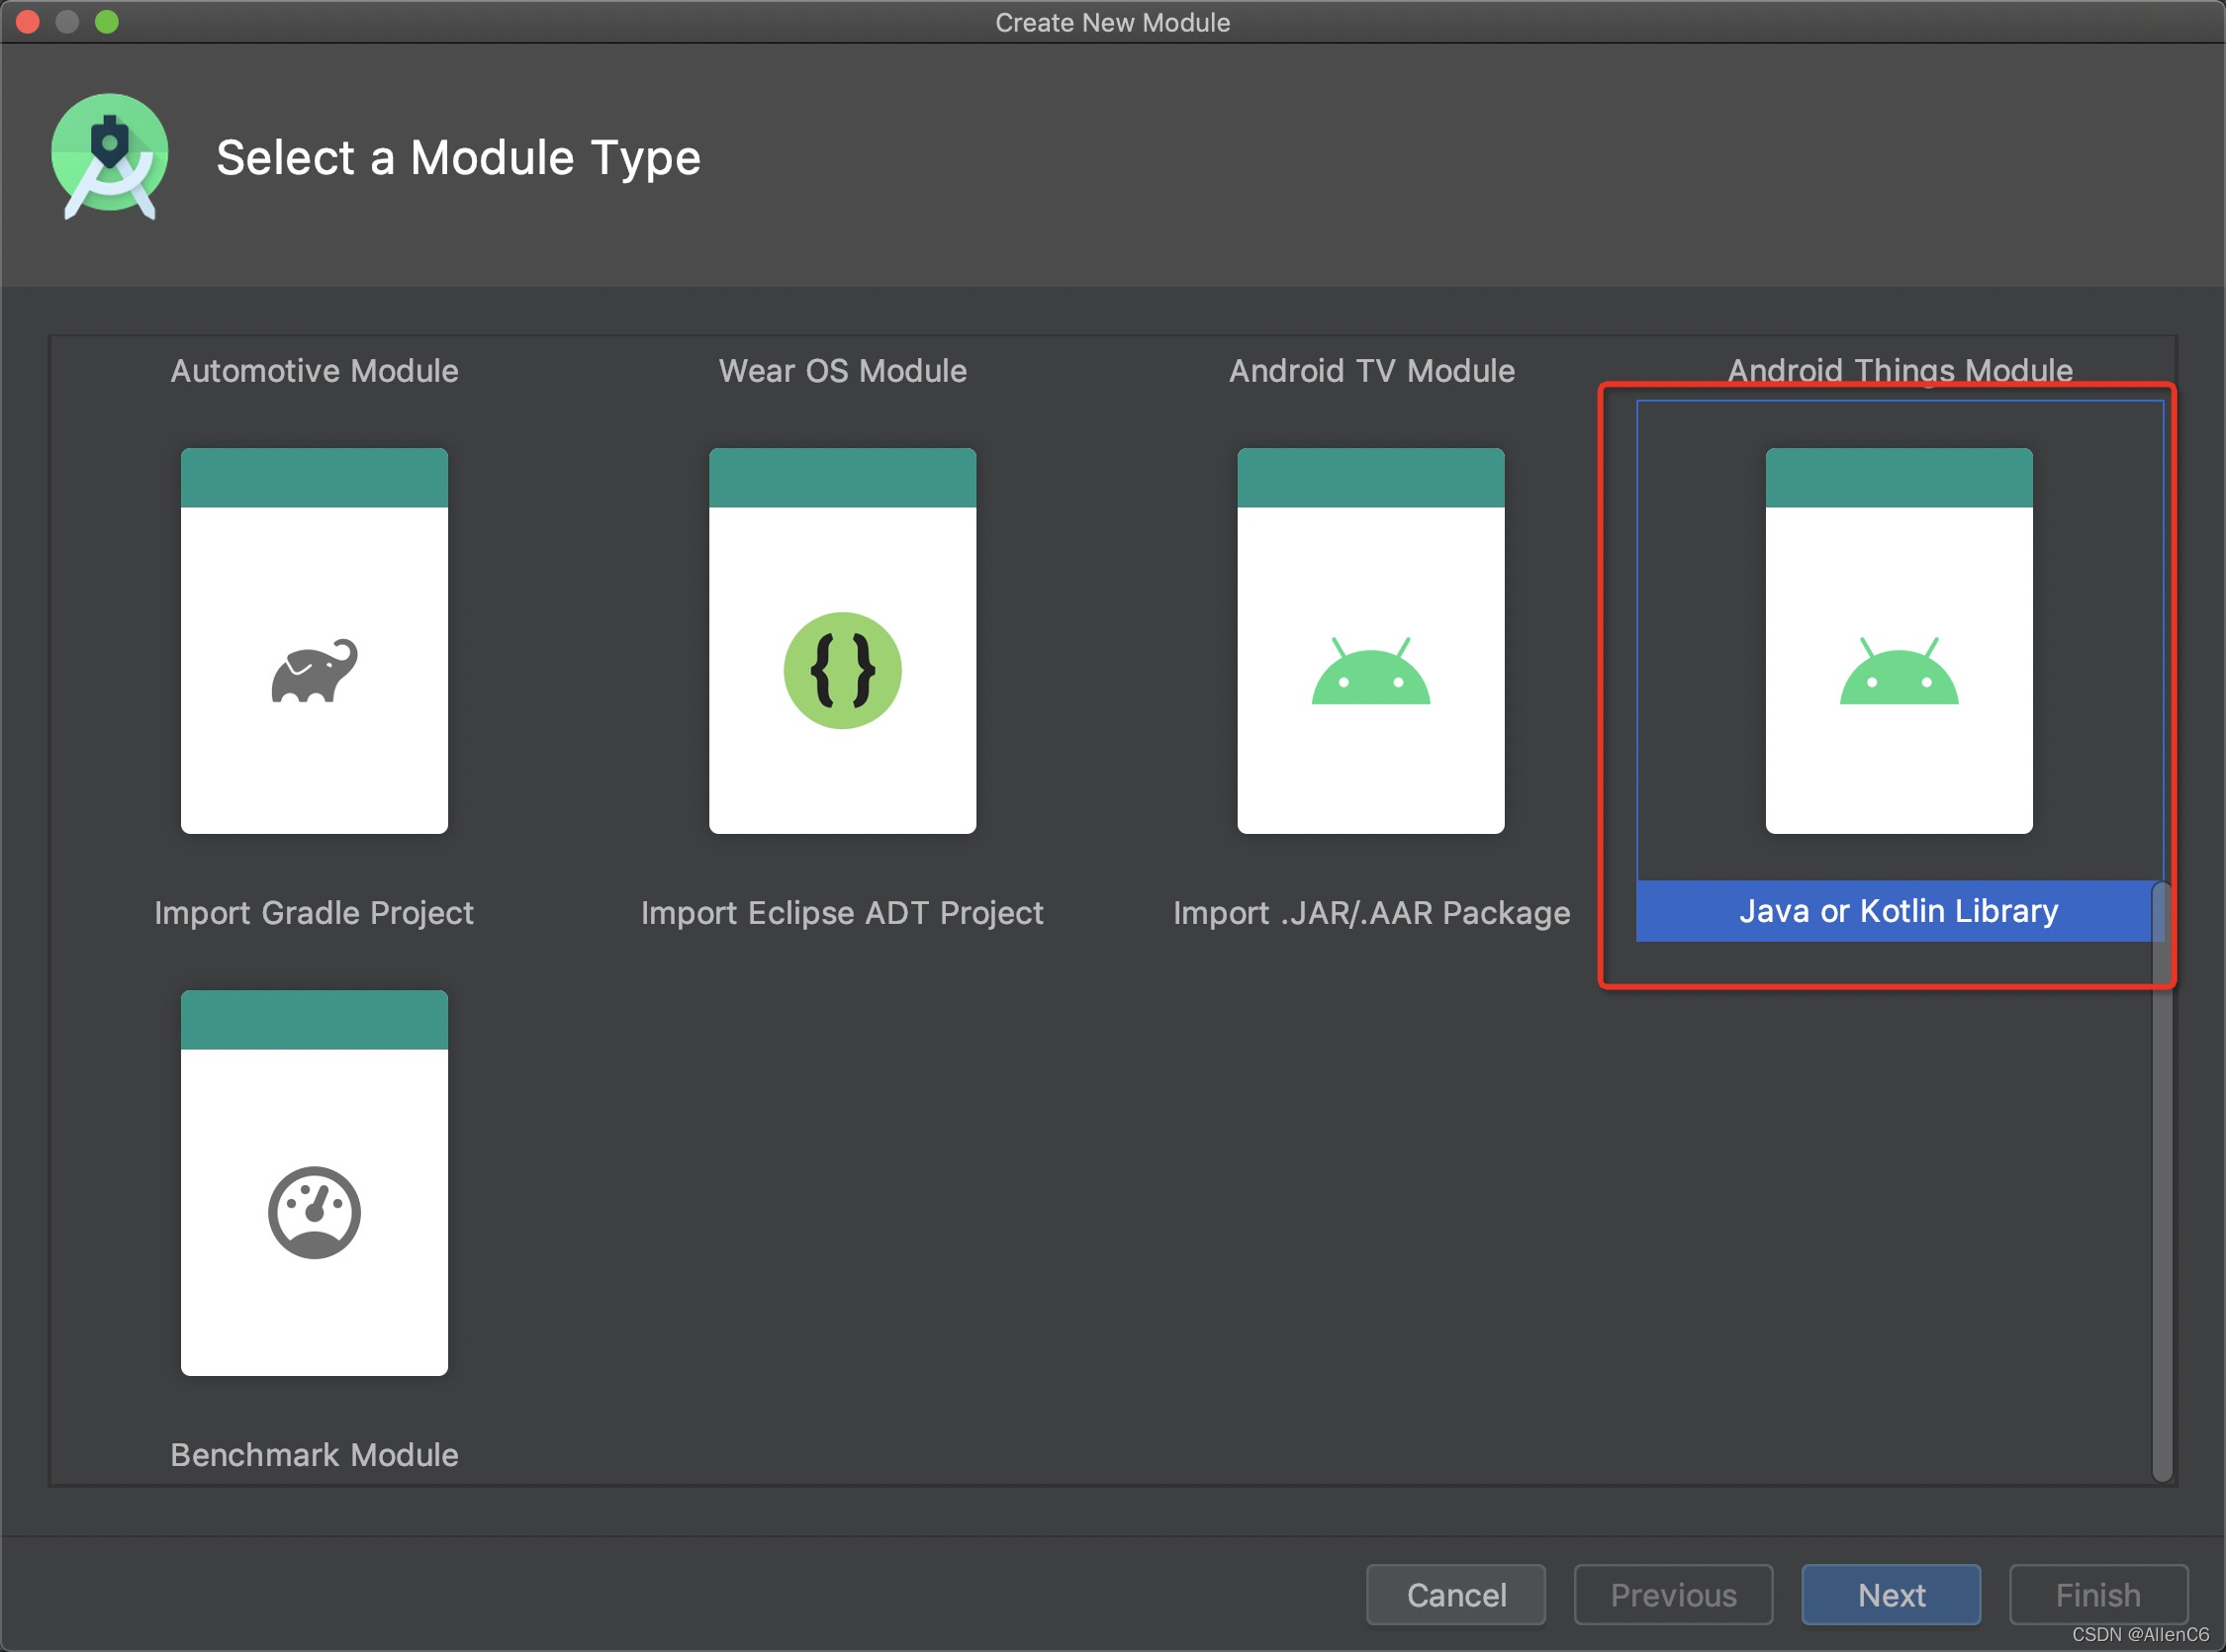Pick the Android thumbnail above Import .JAR/.AAR Package

tap(1370, 641)
